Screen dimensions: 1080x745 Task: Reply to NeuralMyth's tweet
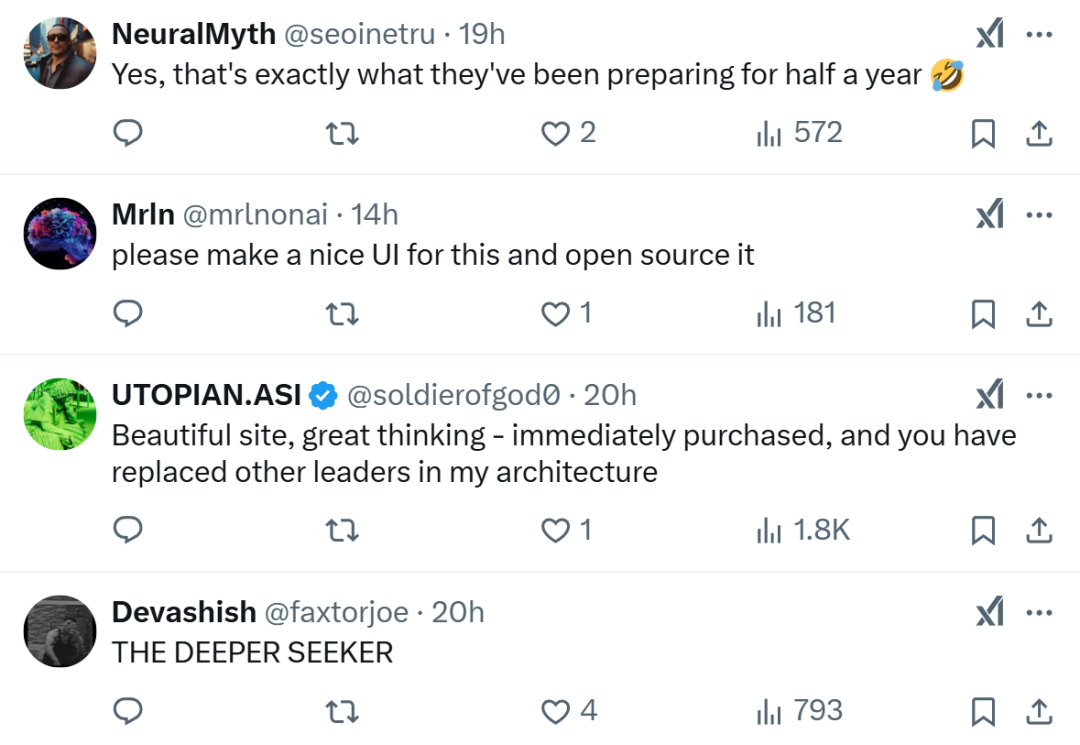(127, 133)
